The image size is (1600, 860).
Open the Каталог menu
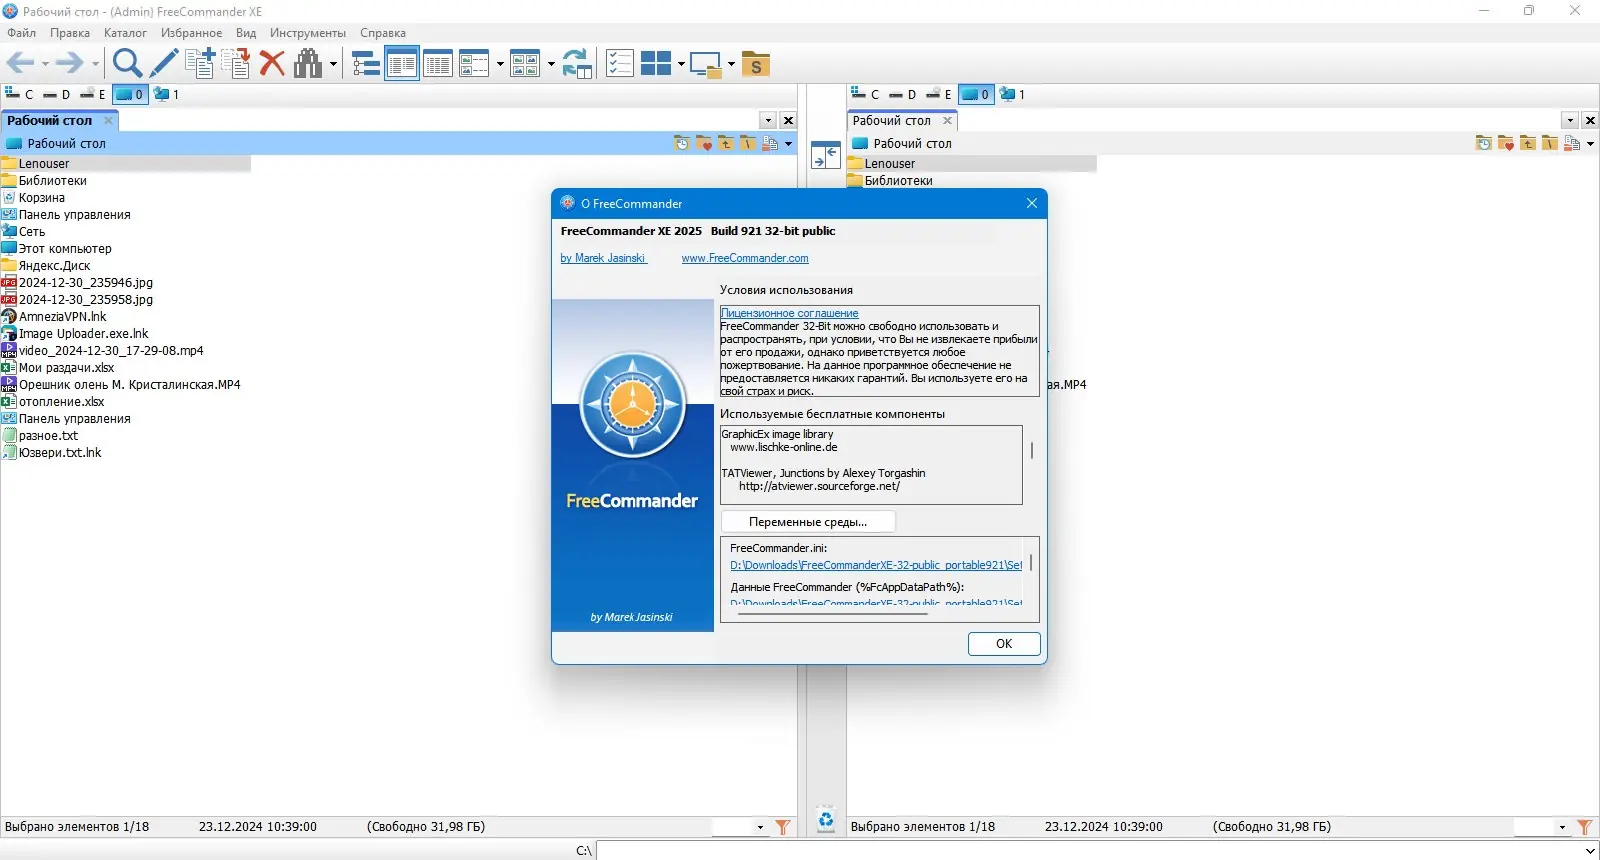[125, 33]
